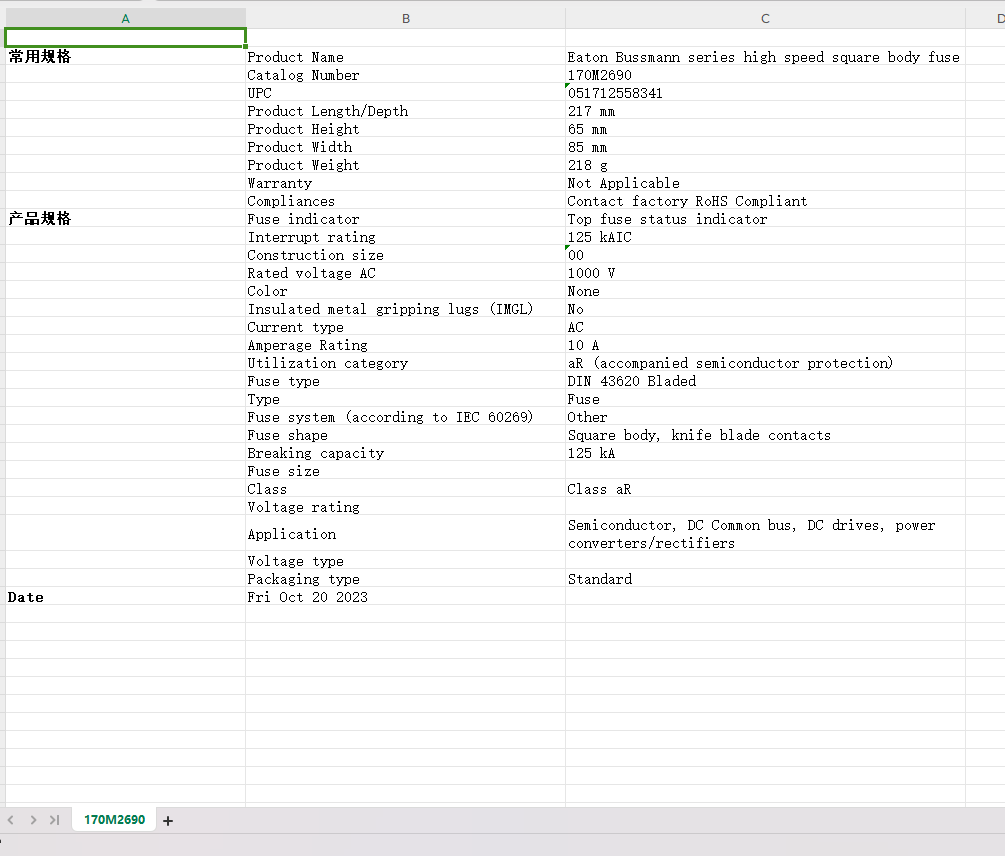
Task: Select the 218 g value
Action: (765, 165)
